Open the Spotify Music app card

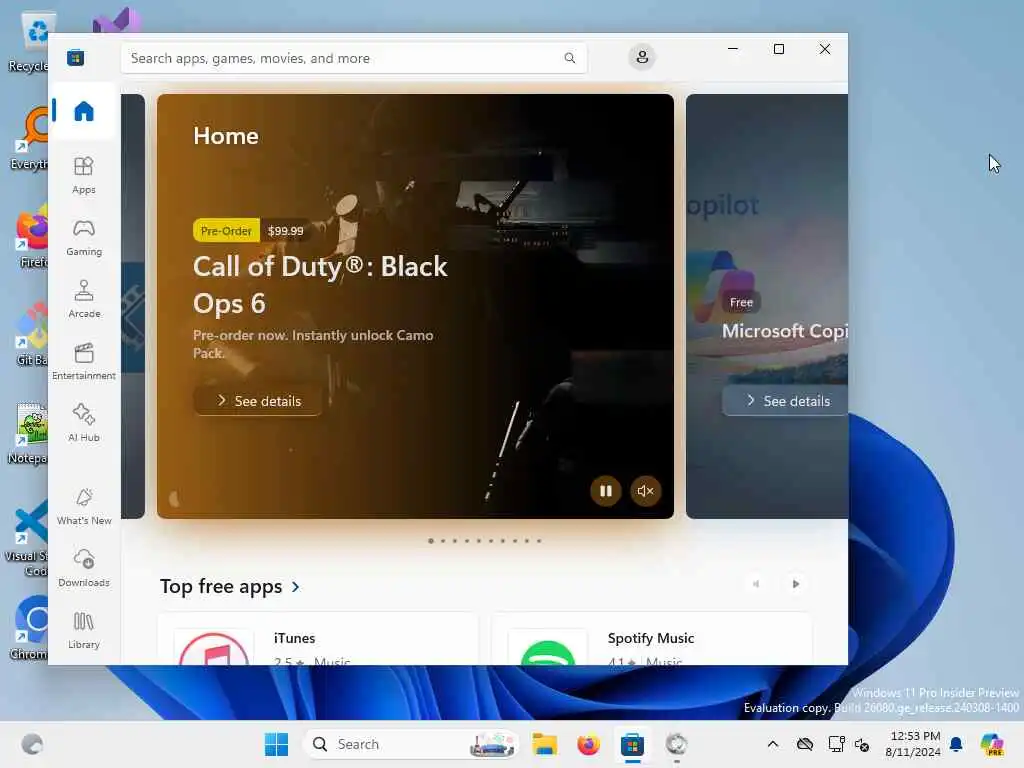[x=651, y=639]
